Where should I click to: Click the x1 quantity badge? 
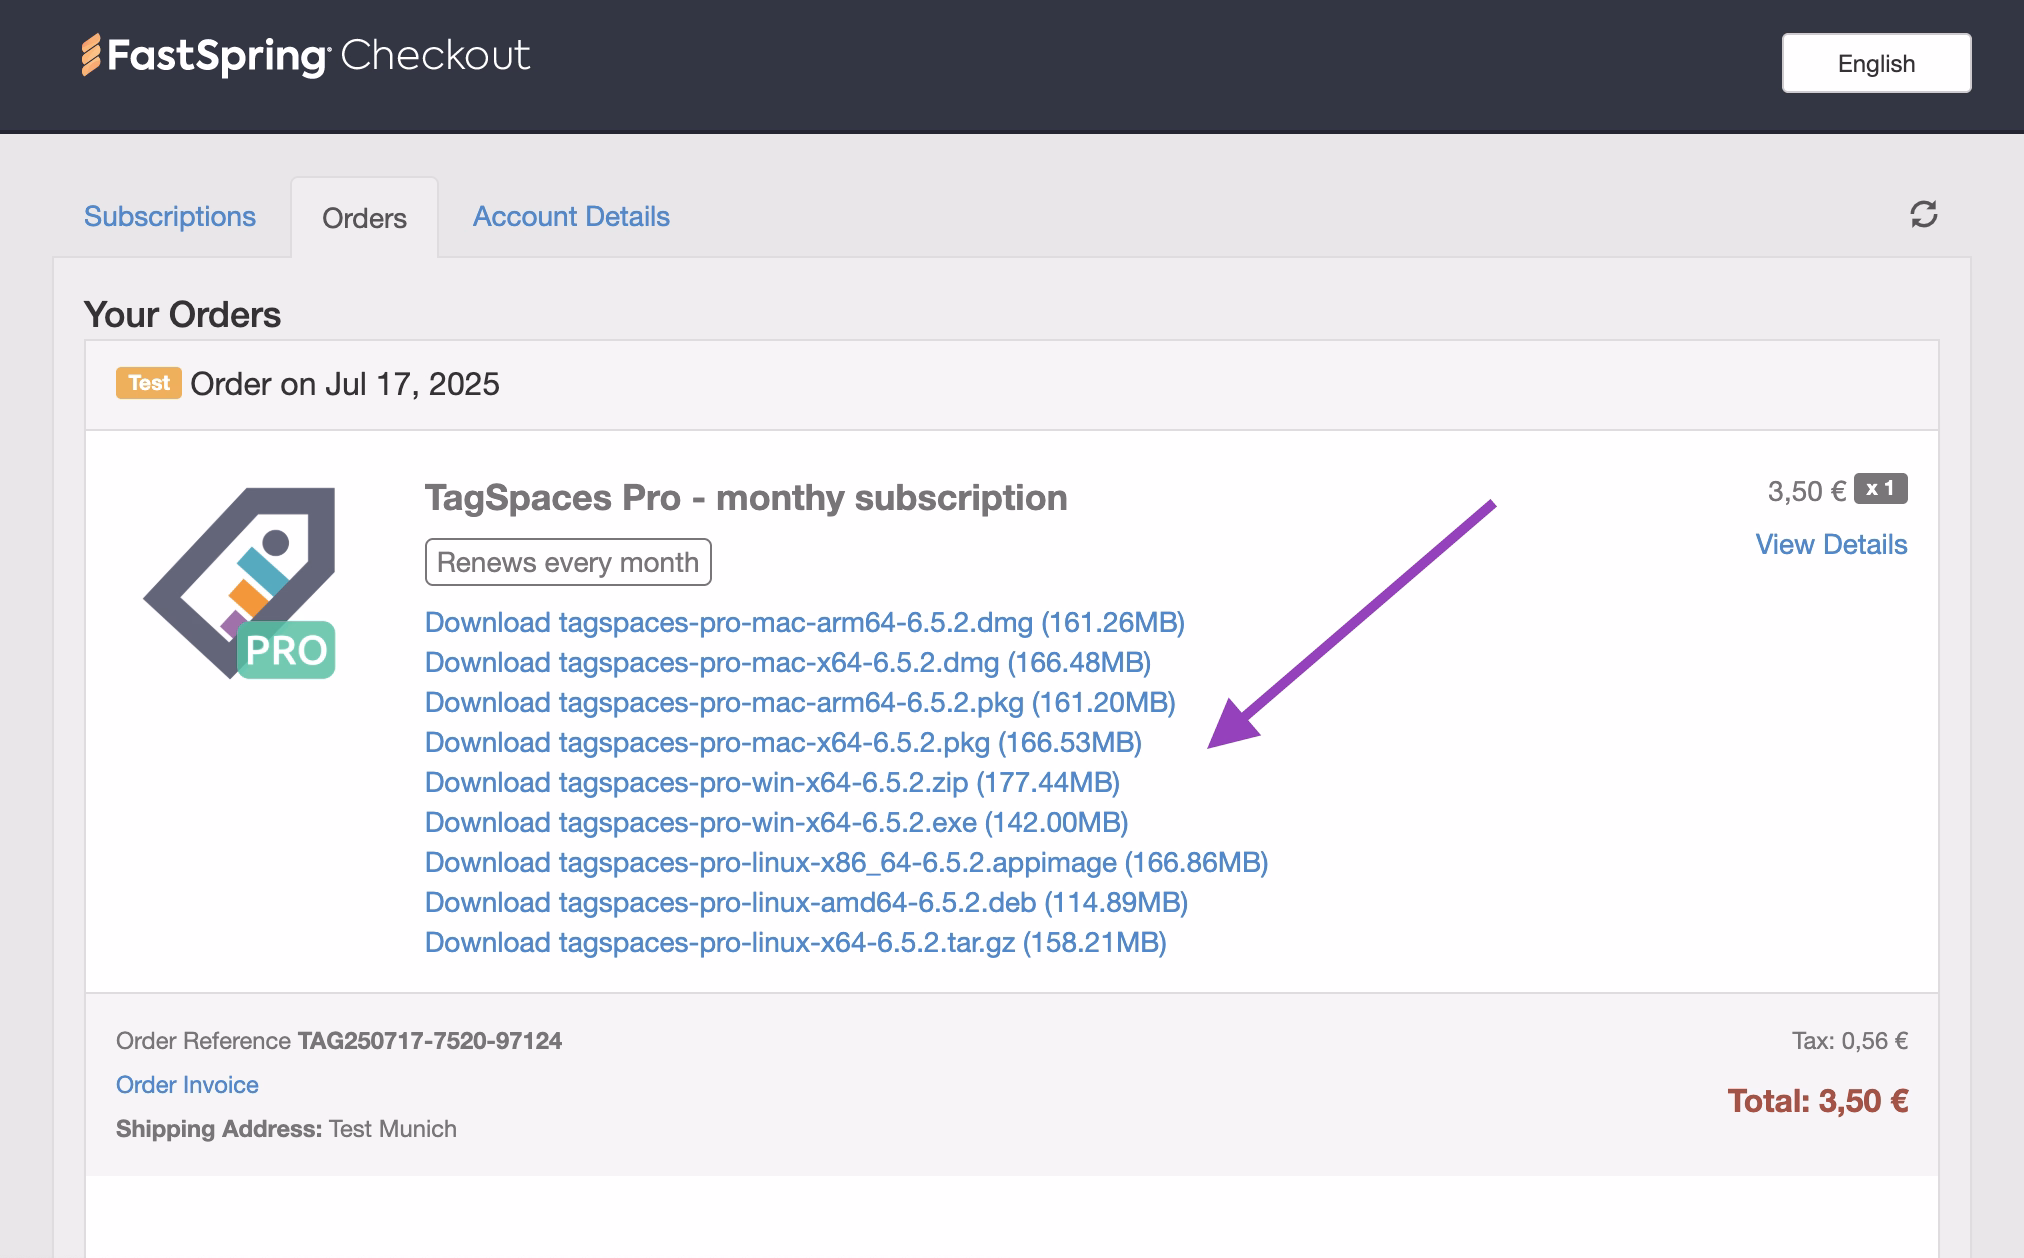click(x=1879, y=489)
